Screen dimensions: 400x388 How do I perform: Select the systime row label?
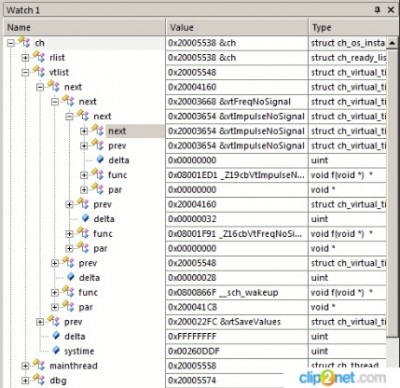[79, 351]
